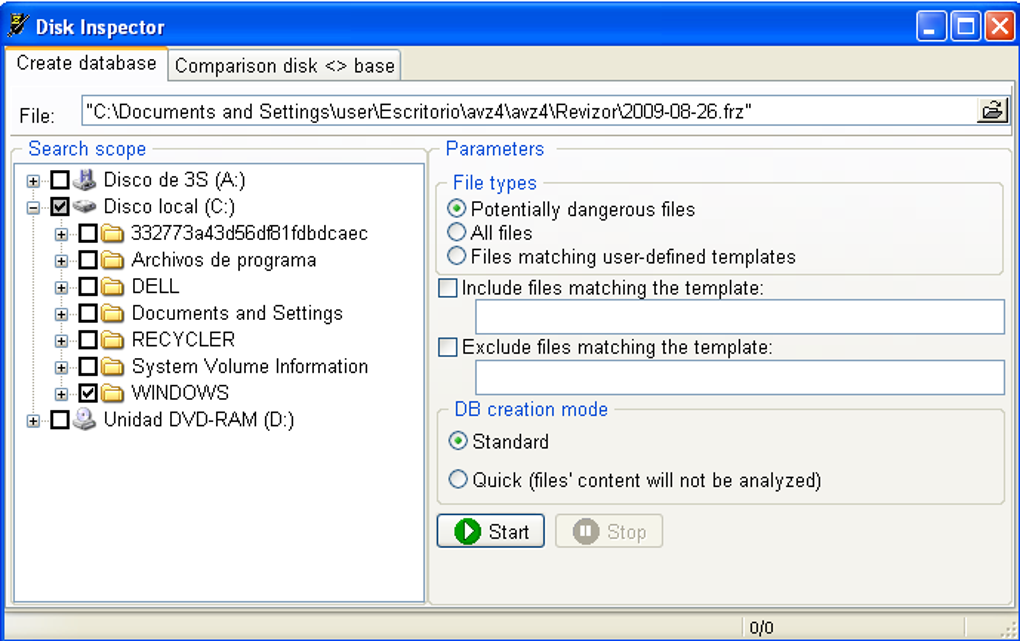Choose Quick DB creation mode
Screen dimensions: 1020x641
click(x=458, y=480)
